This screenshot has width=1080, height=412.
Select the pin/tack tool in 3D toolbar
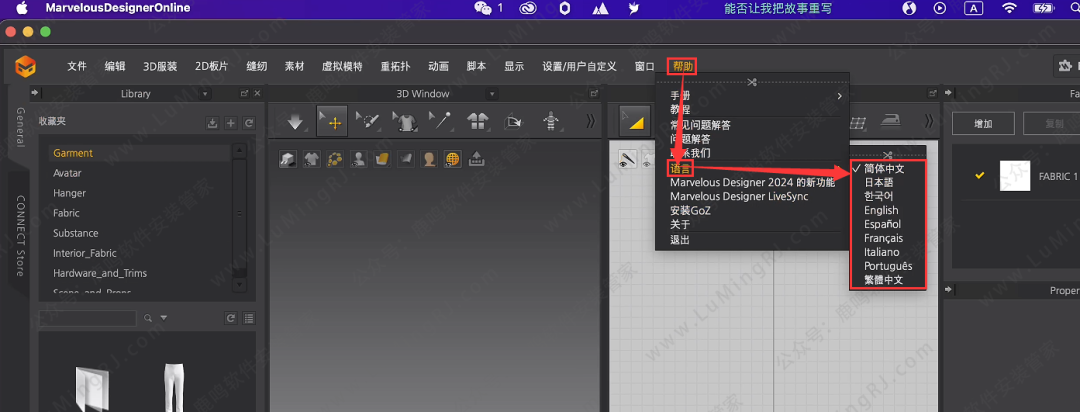(x=441, y=121)
